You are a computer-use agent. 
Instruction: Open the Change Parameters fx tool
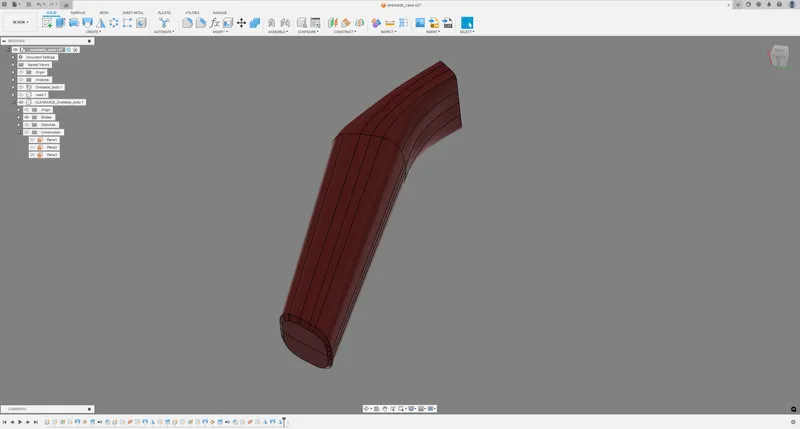215,22
